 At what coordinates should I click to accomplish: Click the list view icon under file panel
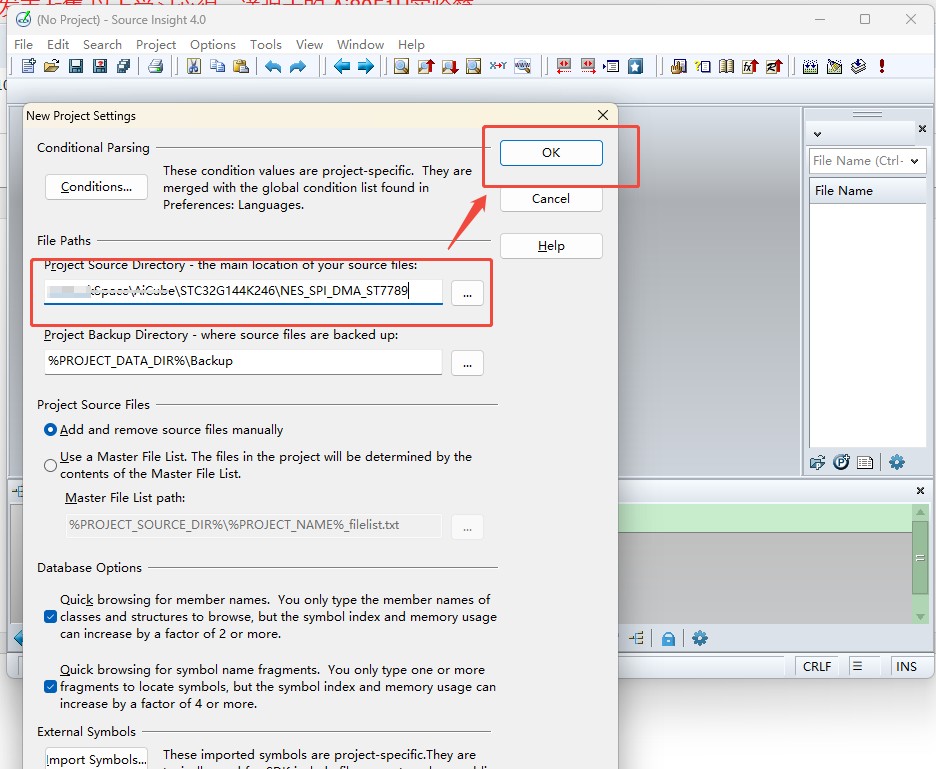(864, 463)
